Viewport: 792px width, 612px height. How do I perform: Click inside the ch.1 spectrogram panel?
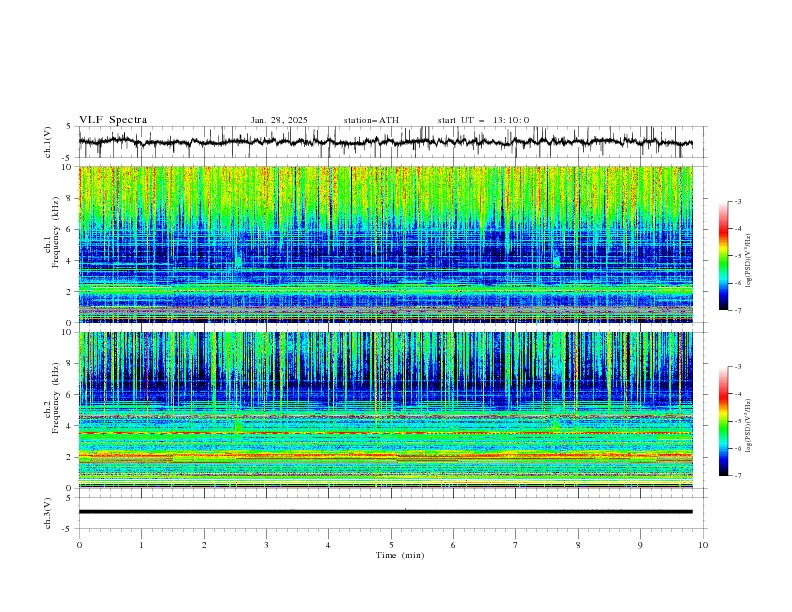point(385,244)
